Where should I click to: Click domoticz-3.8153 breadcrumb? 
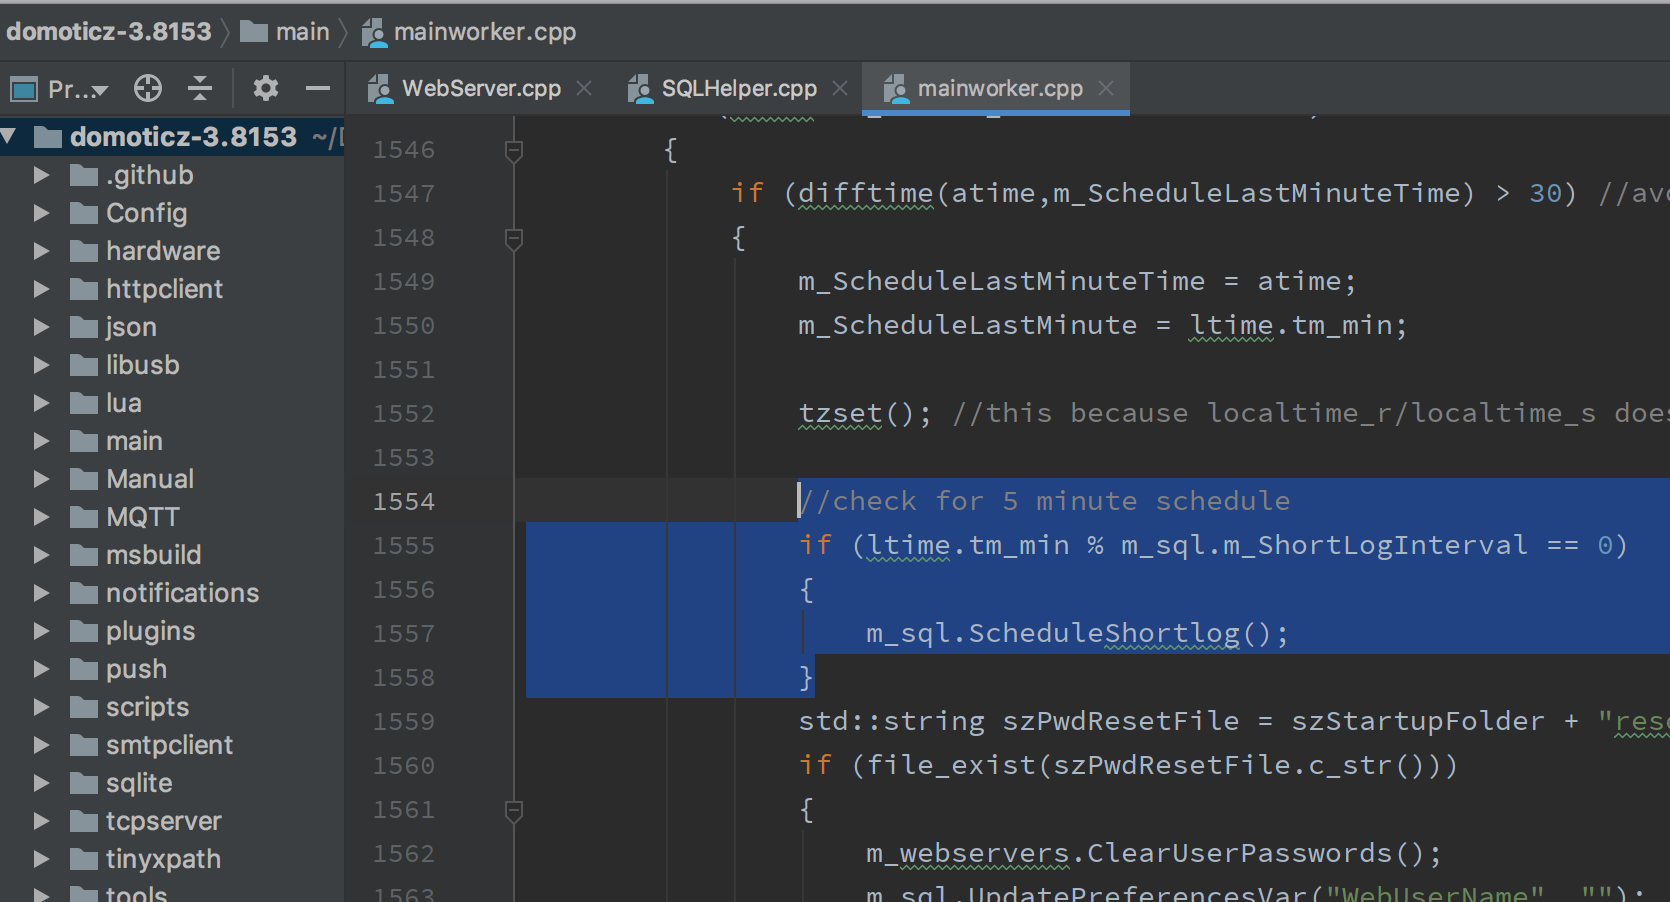click(109, 31)
